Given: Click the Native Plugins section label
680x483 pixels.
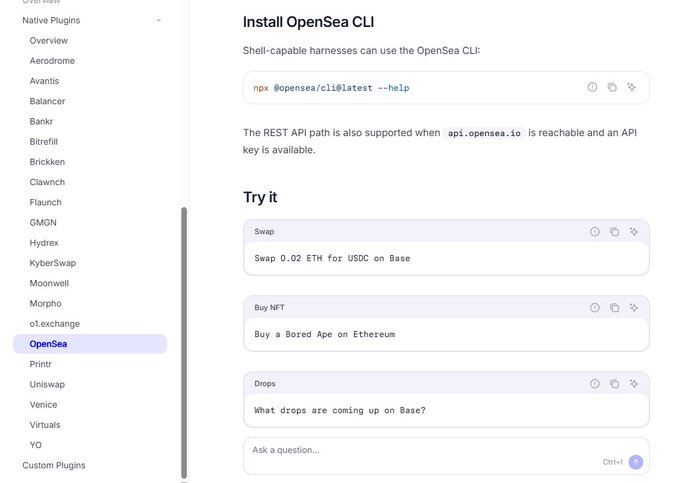Looking at the screenshot, I should 51,20.
